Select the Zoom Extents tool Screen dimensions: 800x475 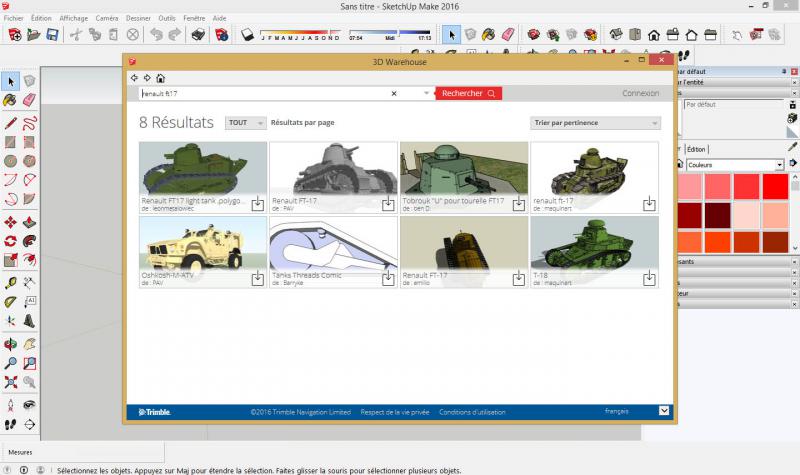(10, 382)
